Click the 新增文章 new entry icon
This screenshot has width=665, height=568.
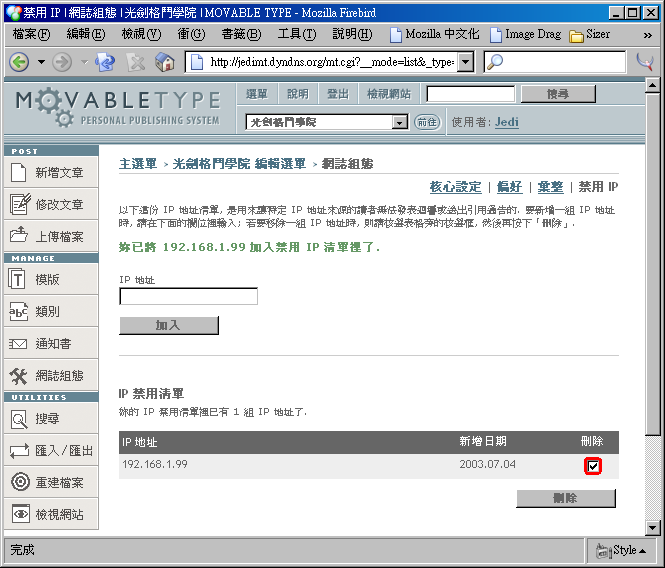click(18, 173)
